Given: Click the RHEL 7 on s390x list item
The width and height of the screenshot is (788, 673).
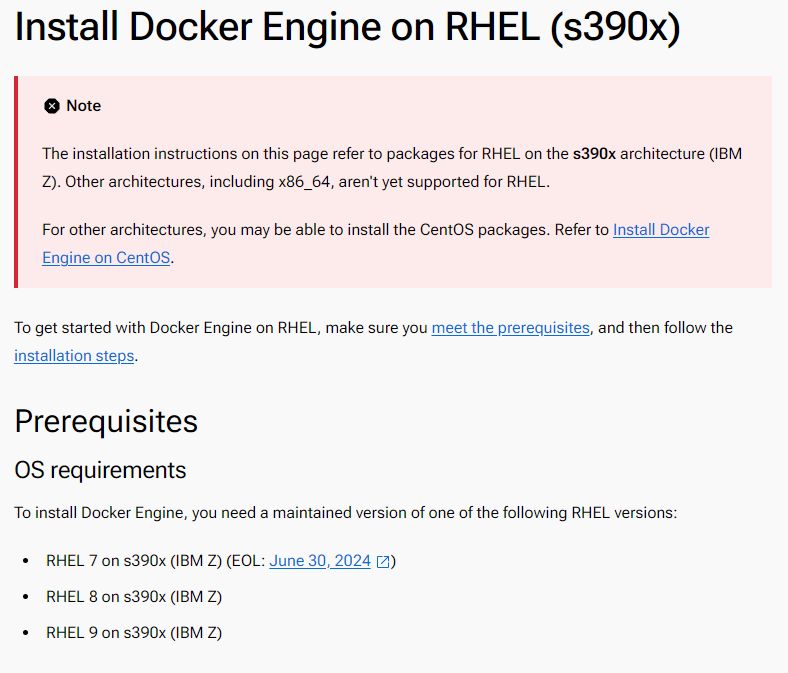Looking at the screenshot, I should pos(221,561).
